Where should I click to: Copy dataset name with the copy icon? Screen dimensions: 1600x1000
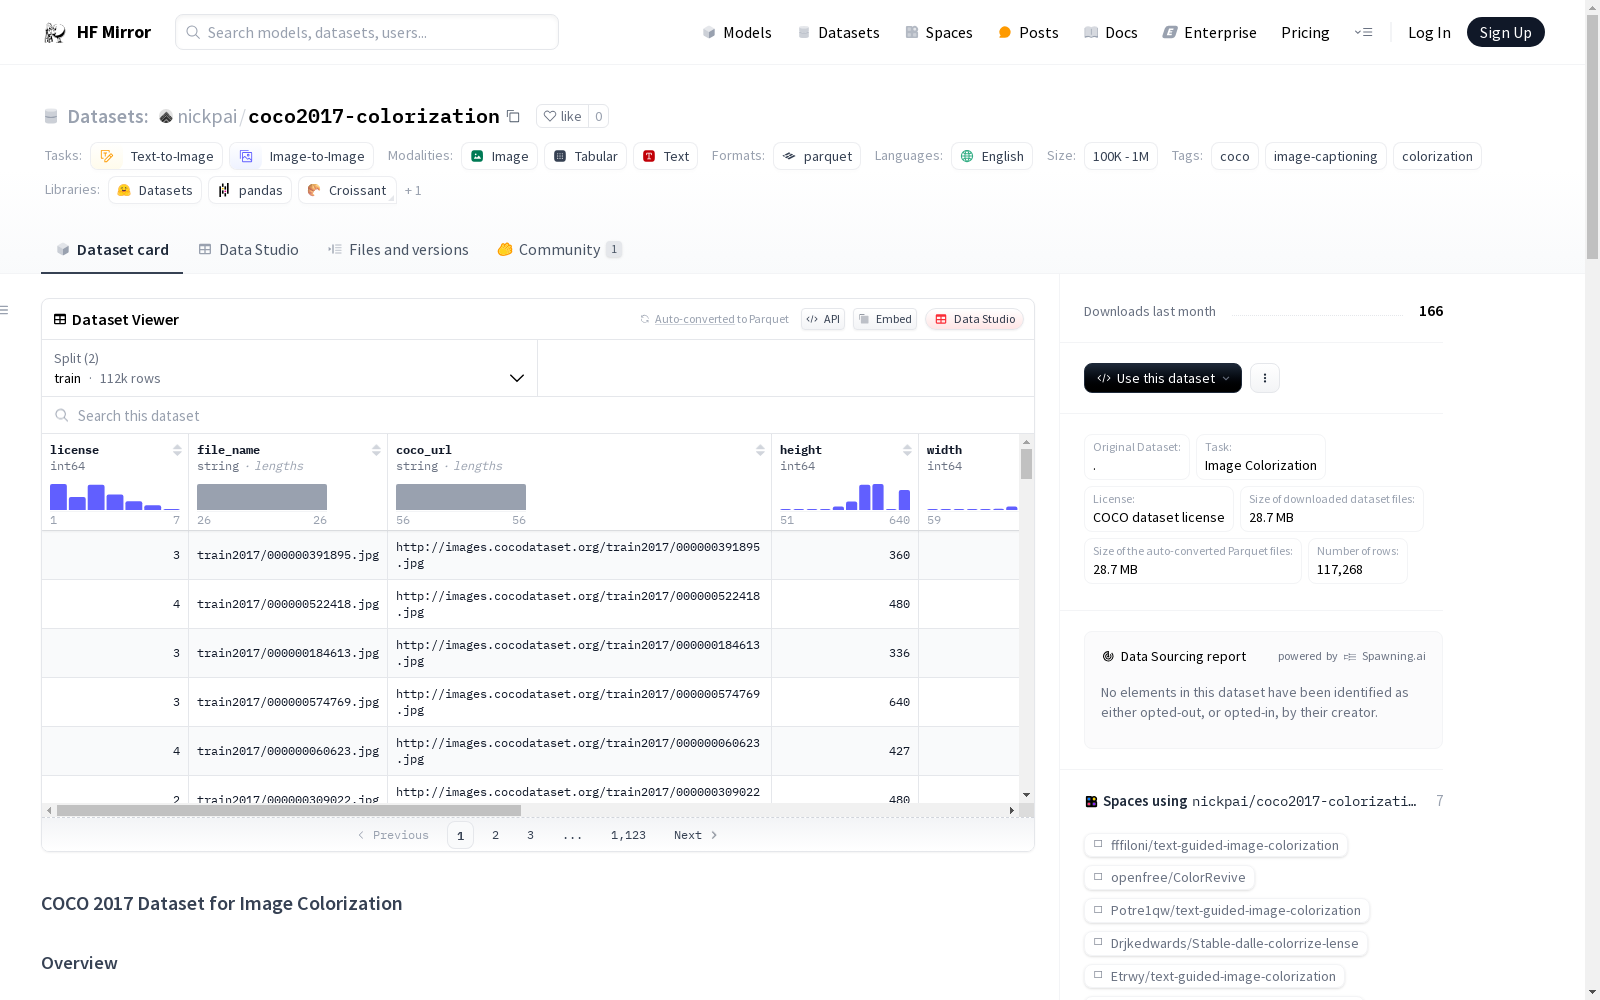pos(513,117)
